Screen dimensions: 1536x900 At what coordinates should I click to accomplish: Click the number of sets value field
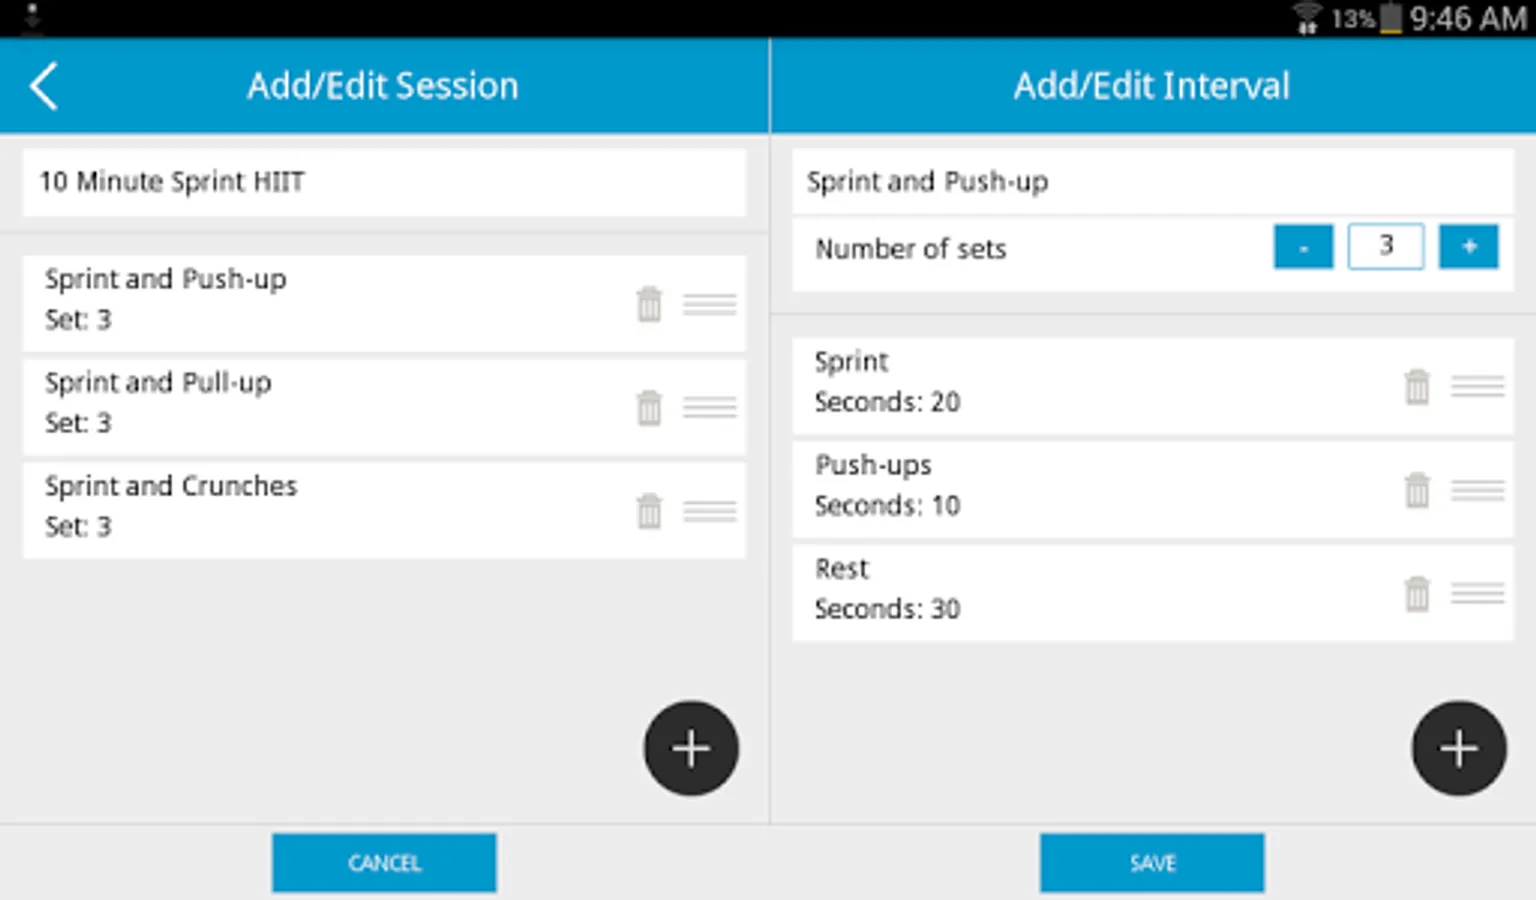pyautogui.click(x=1386, y=247)
